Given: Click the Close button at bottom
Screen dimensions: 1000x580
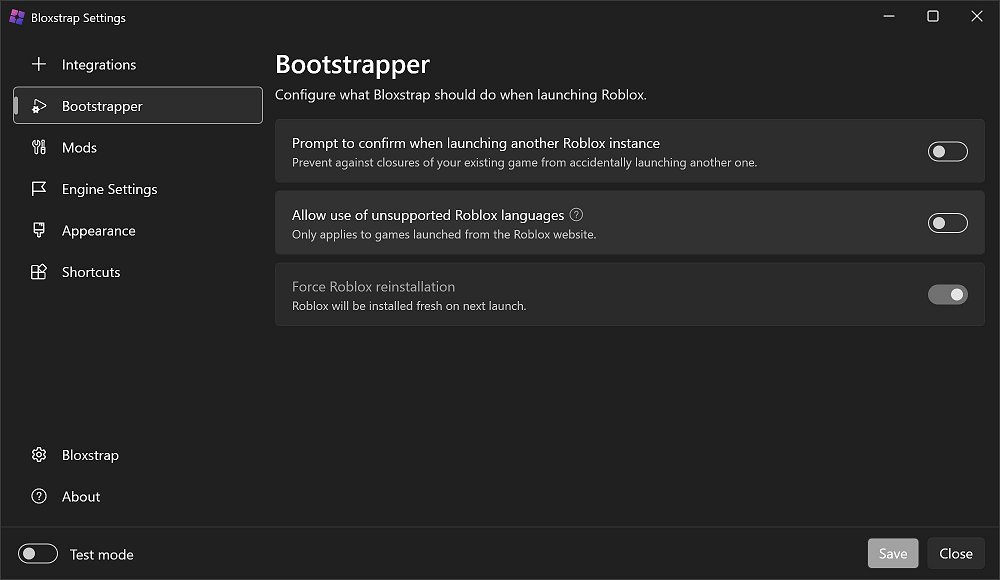Looking at the screenshot, I should point(955,554).
